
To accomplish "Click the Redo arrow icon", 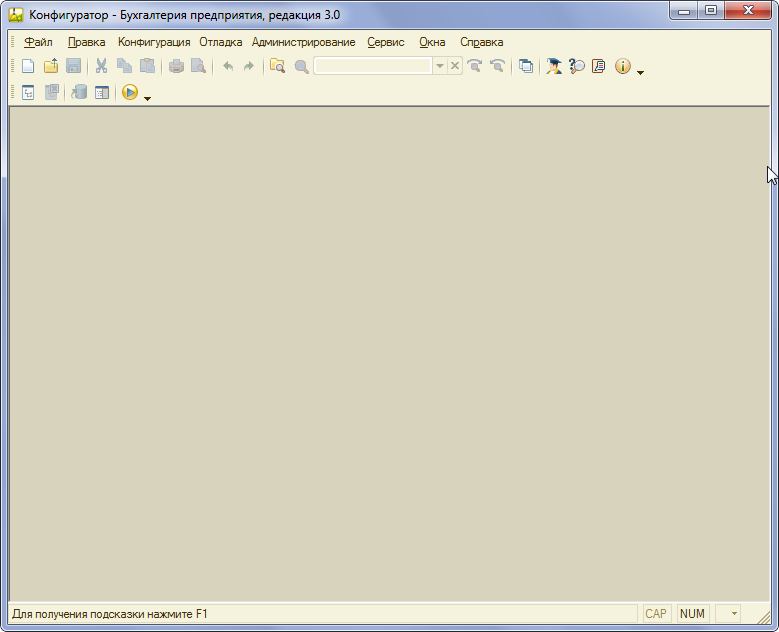I will click(249, 66).
